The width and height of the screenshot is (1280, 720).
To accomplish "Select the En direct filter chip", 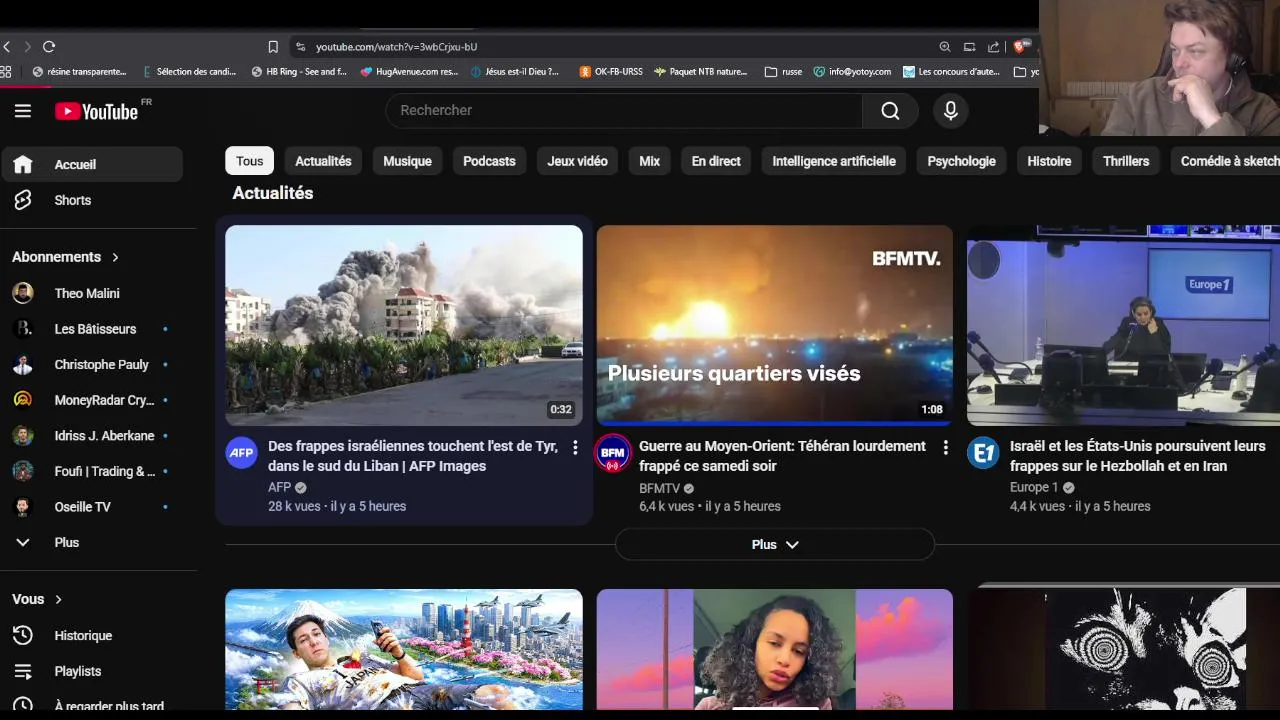I will (716, 161).
